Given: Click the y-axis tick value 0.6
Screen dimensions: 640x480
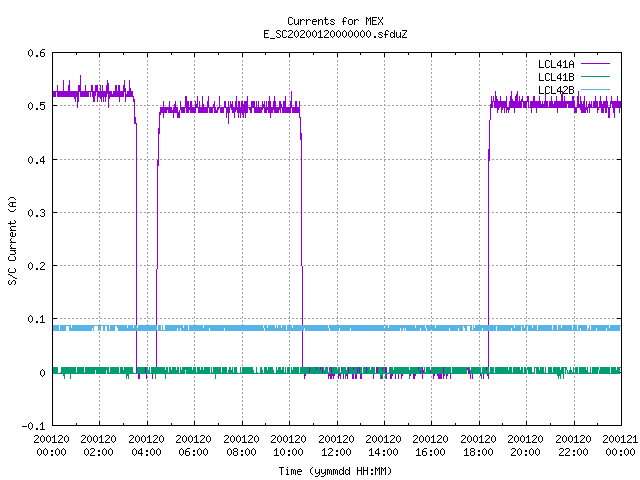Looking at the screenshot, I should pyautogui.click(x=36, y=53).
